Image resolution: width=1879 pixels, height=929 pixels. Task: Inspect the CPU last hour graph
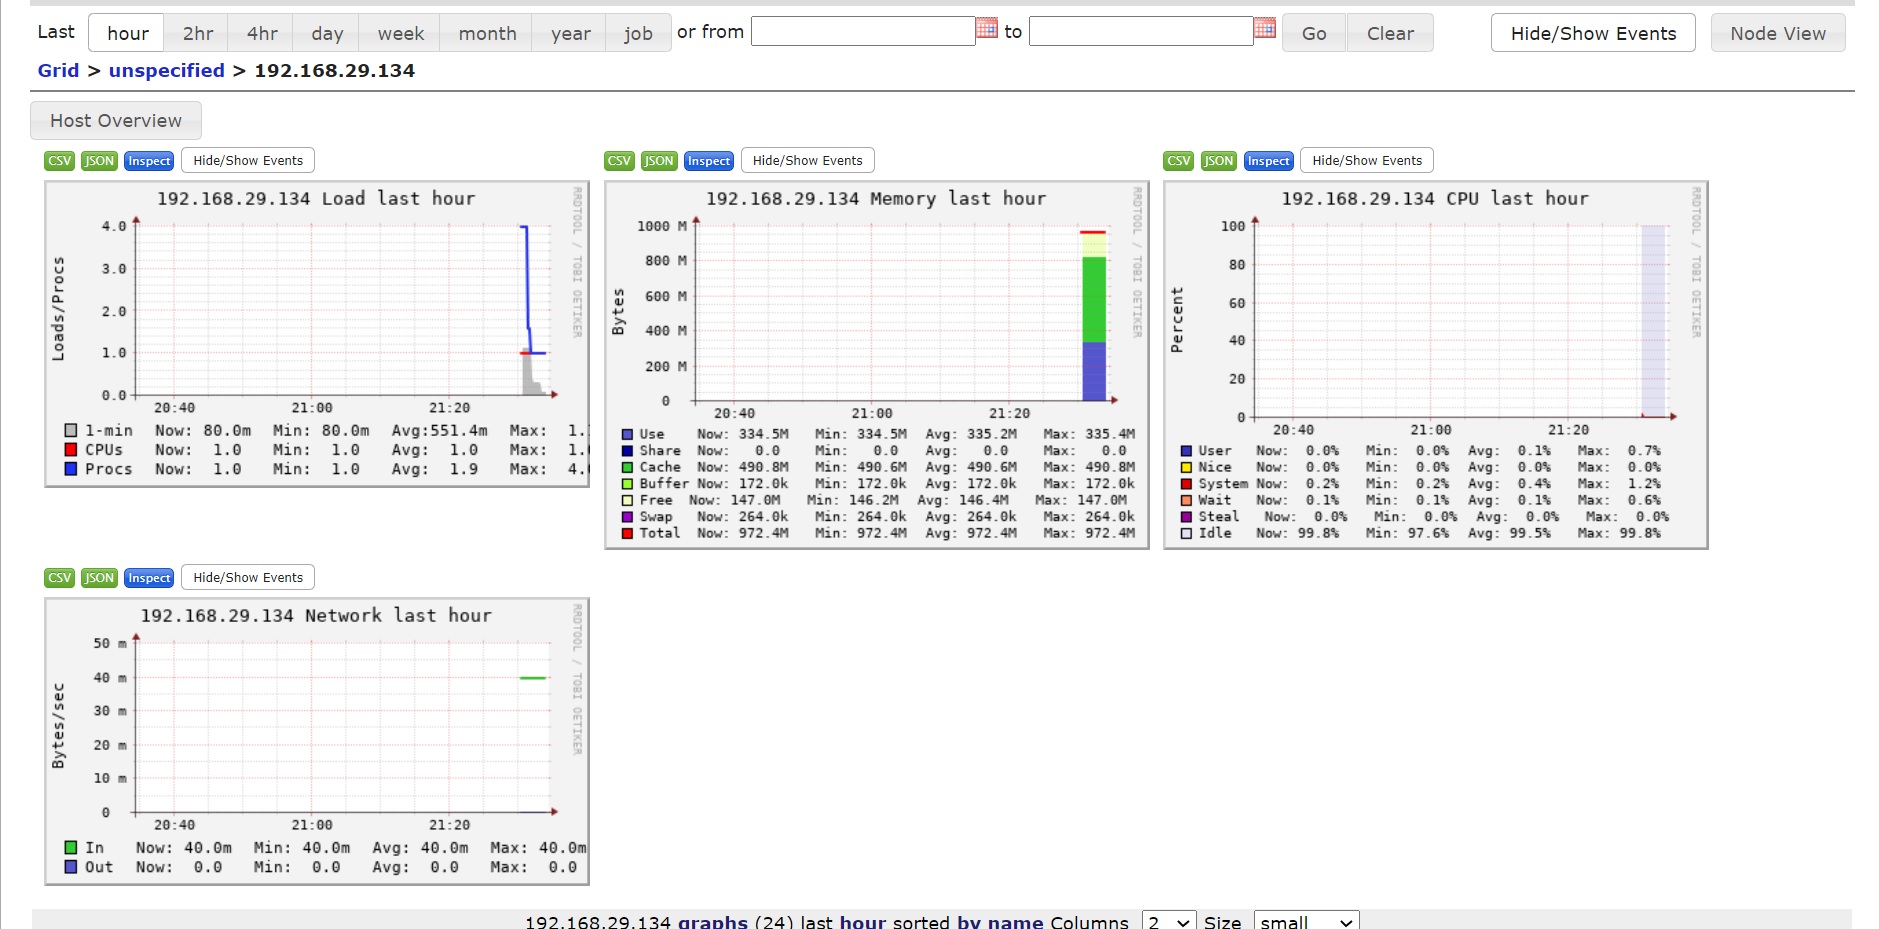coord(1269,161)
